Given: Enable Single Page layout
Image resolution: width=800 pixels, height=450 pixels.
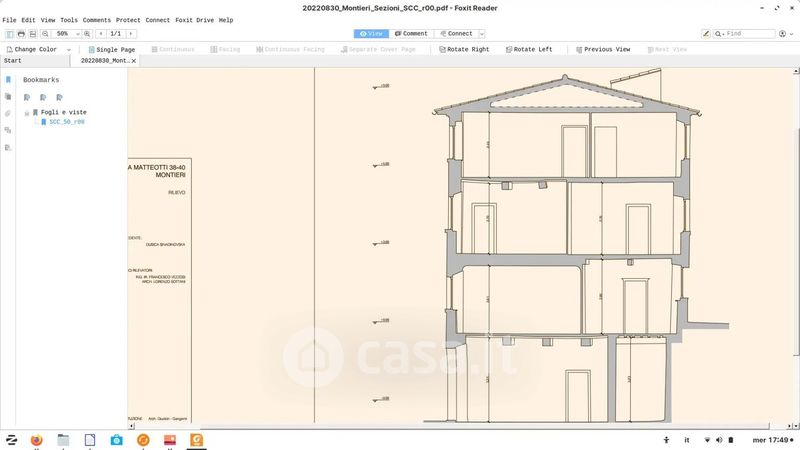Looking at the screenshot, I should pos(111,49).
